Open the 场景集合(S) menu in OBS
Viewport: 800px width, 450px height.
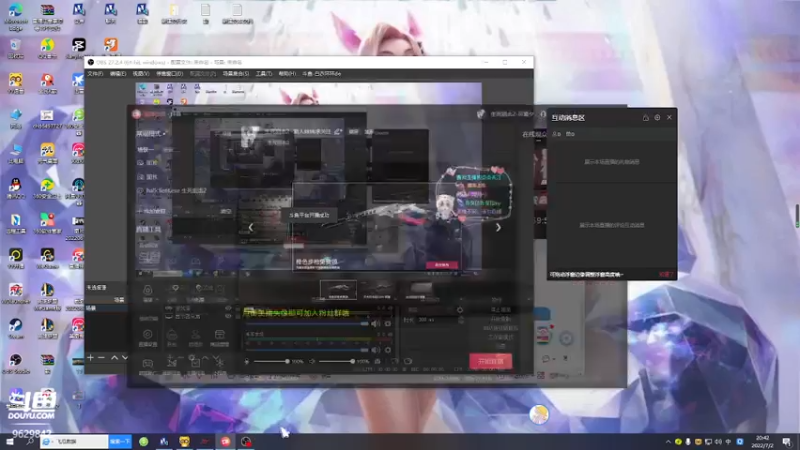(236, 74)
